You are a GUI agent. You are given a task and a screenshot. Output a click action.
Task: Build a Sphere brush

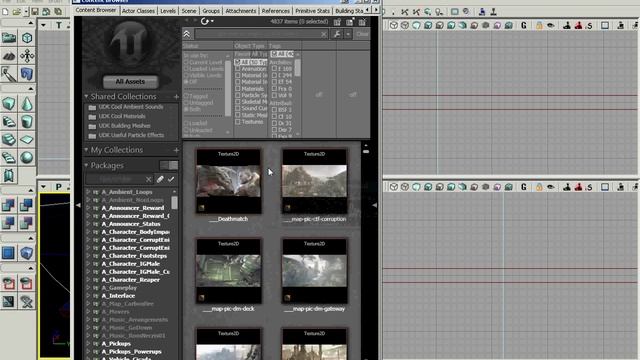point(27,158)
